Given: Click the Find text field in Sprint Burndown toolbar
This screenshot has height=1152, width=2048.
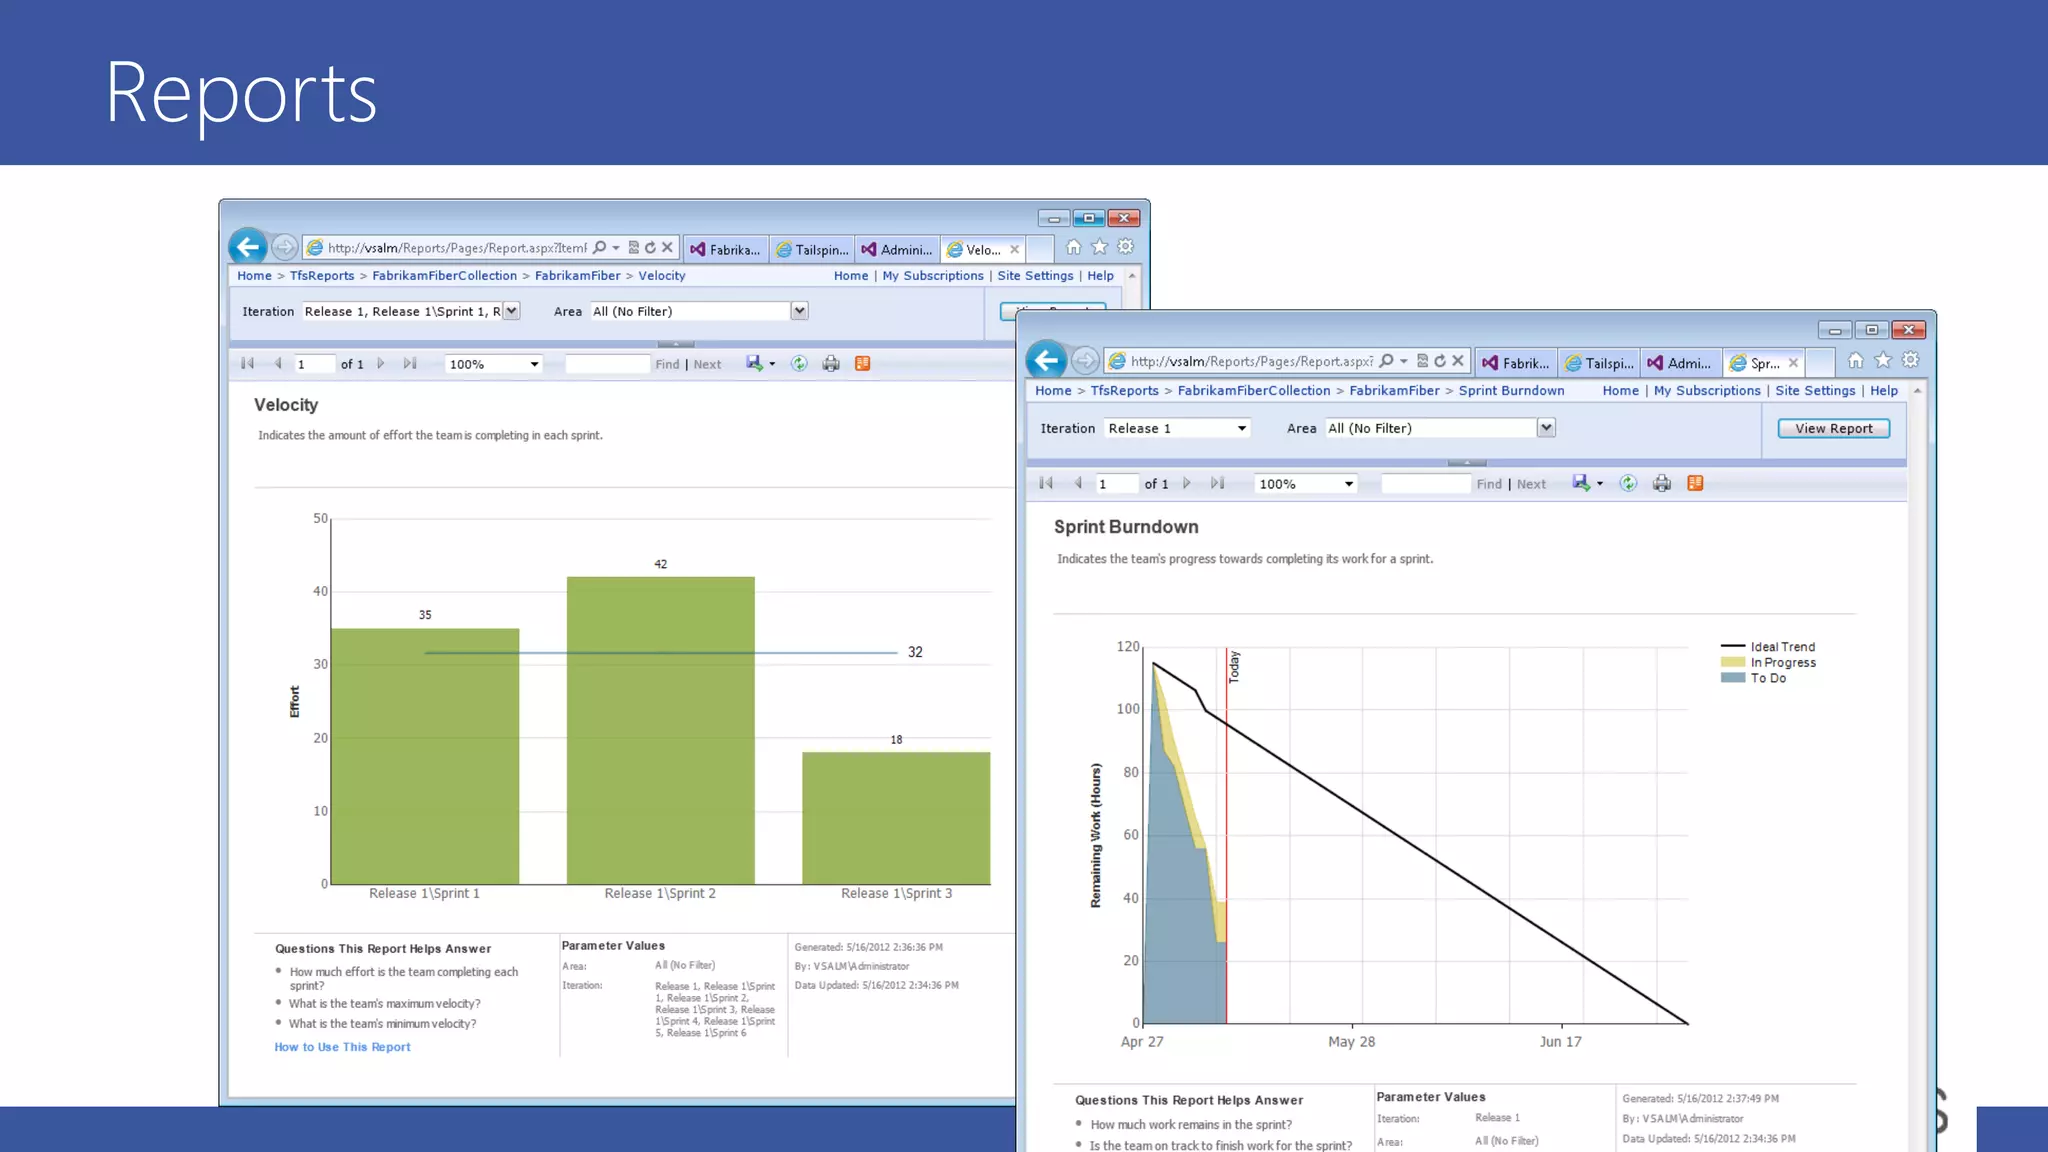Looking at the screenshot, I should 1425,484.
